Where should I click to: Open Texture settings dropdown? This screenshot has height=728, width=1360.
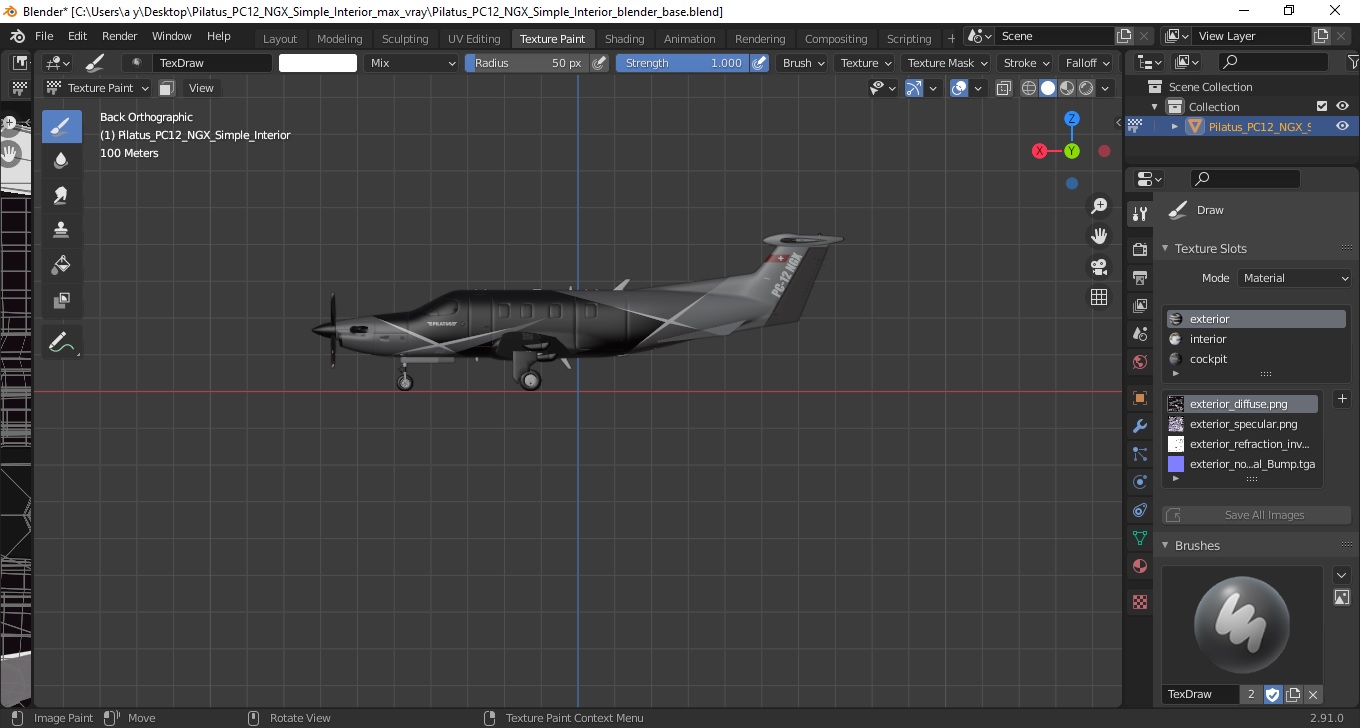[866, 63]
